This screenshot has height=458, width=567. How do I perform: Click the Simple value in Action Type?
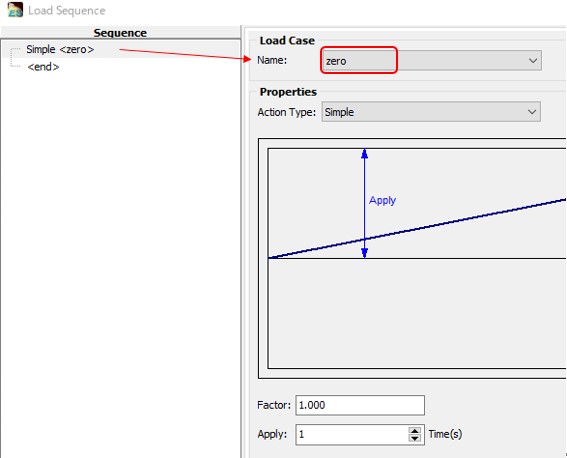(339, 112)
